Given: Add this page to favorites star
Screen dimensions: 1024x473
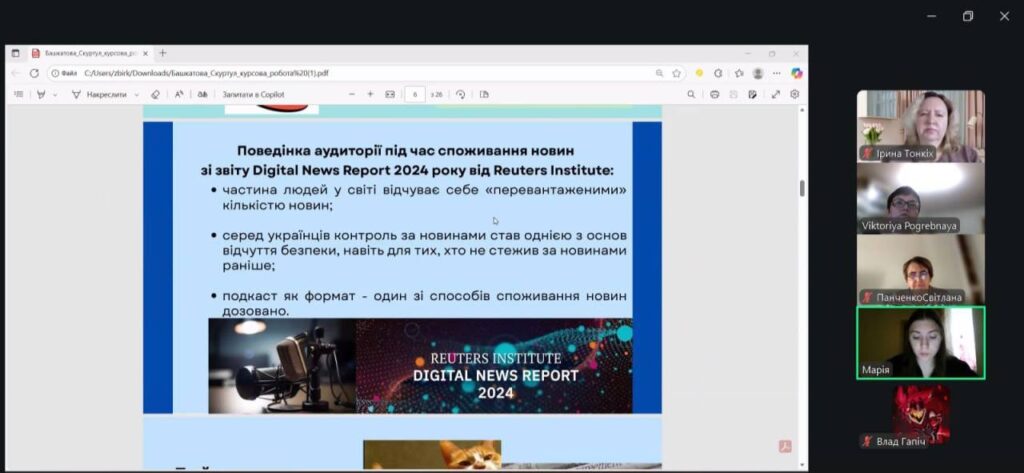Looking at the screenshot, I should [x=677, y=73].
